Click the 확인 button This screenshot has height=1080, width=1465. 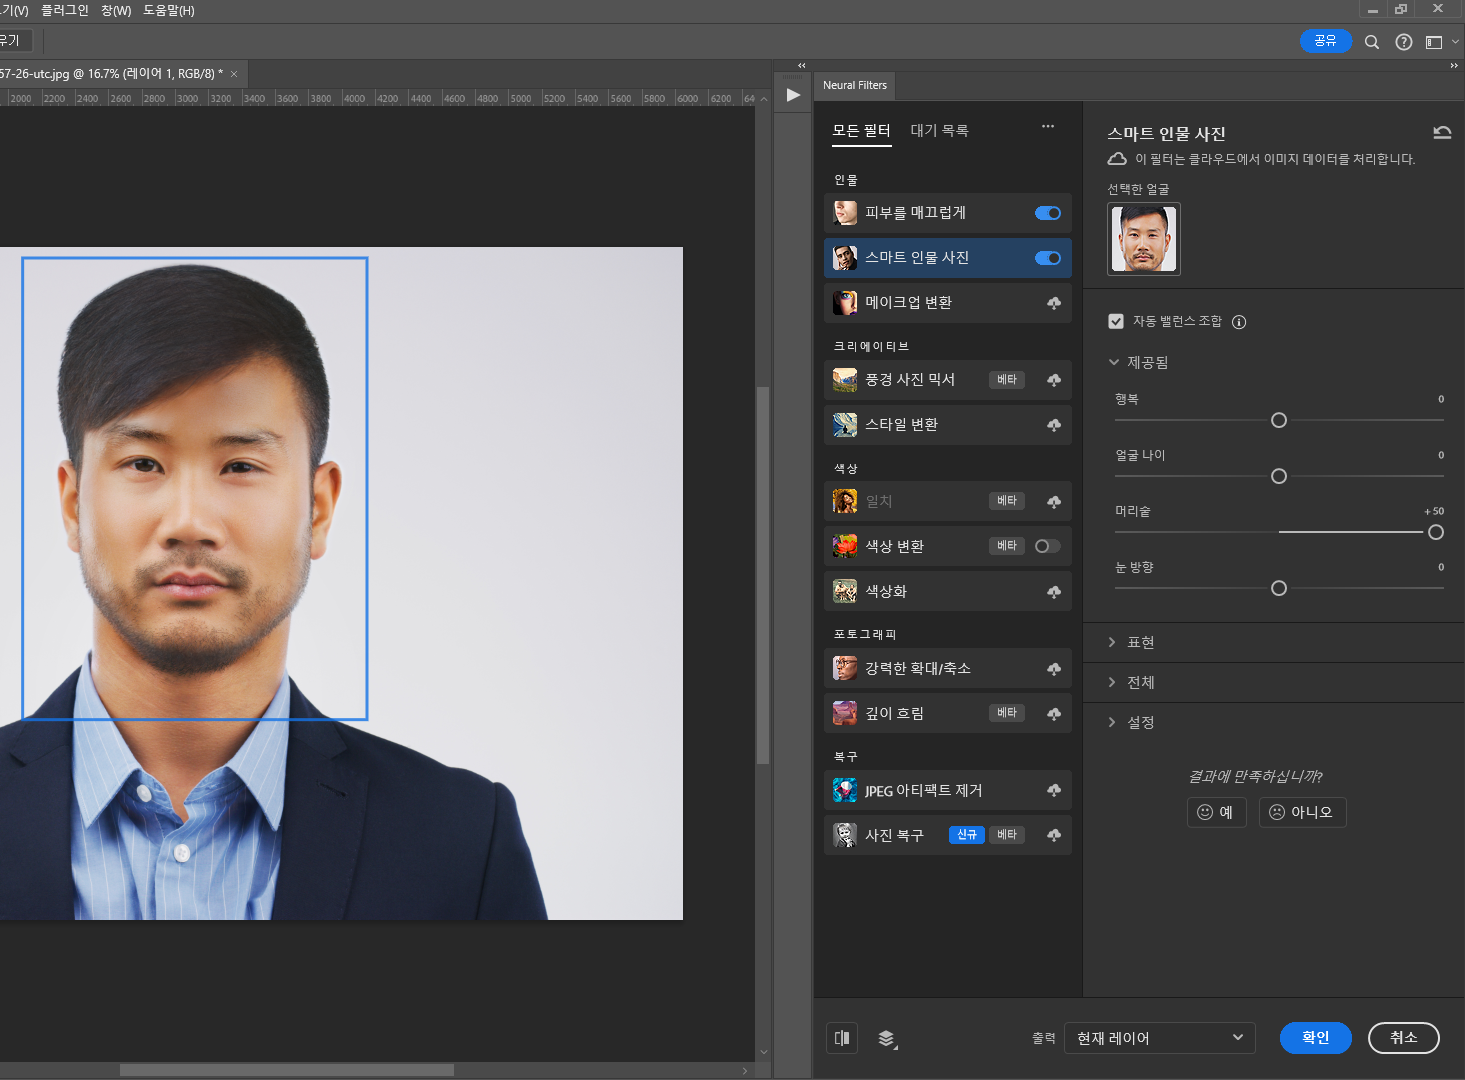click(1316, 1038)
